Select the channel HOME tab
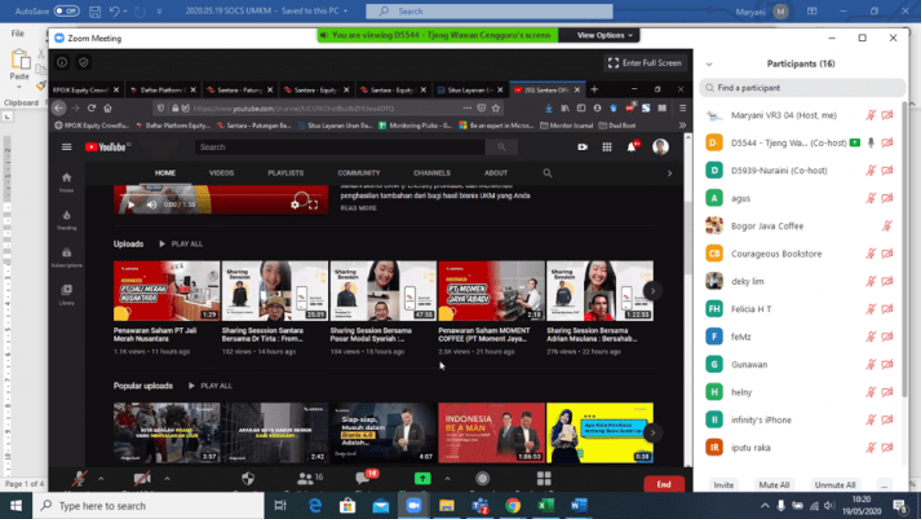This screenshot has height=520, width=922. (x=165, y=173)
